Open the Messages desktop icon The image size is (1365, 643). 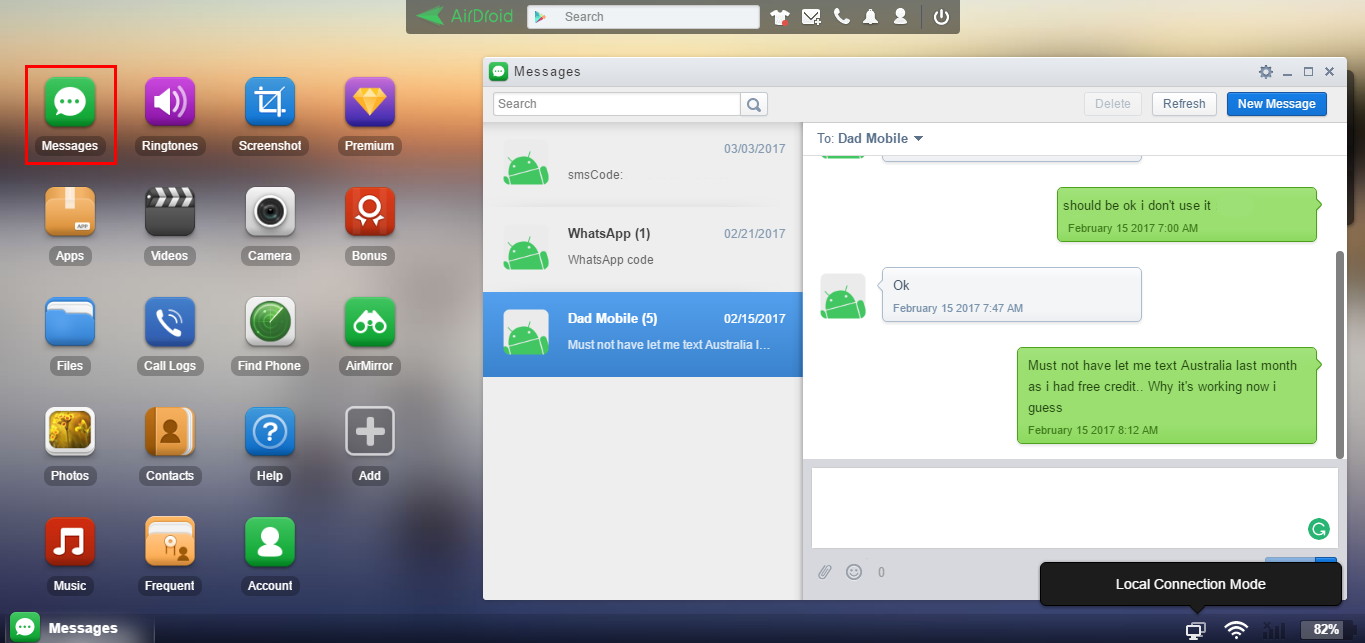click(x=70, y=102)
